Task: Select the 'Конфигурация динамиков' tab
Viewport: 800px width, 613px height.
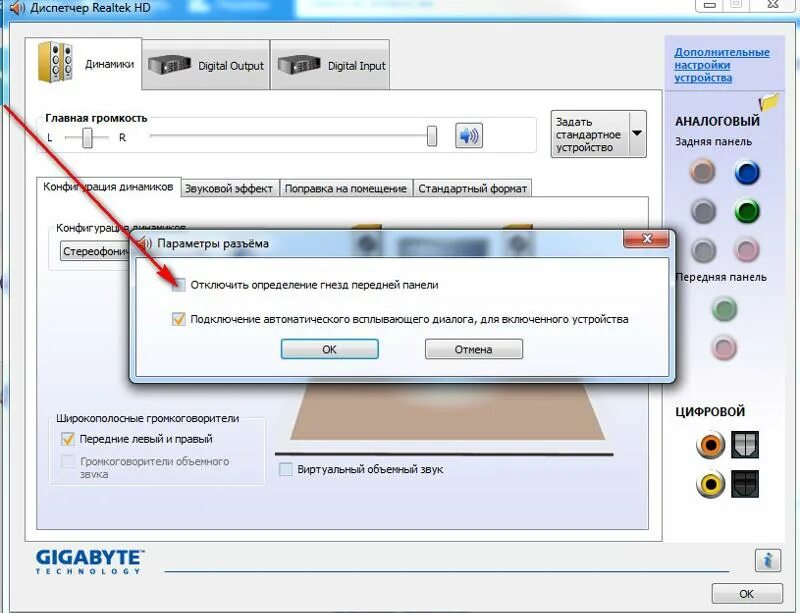Action: click(x=108, y=187)
